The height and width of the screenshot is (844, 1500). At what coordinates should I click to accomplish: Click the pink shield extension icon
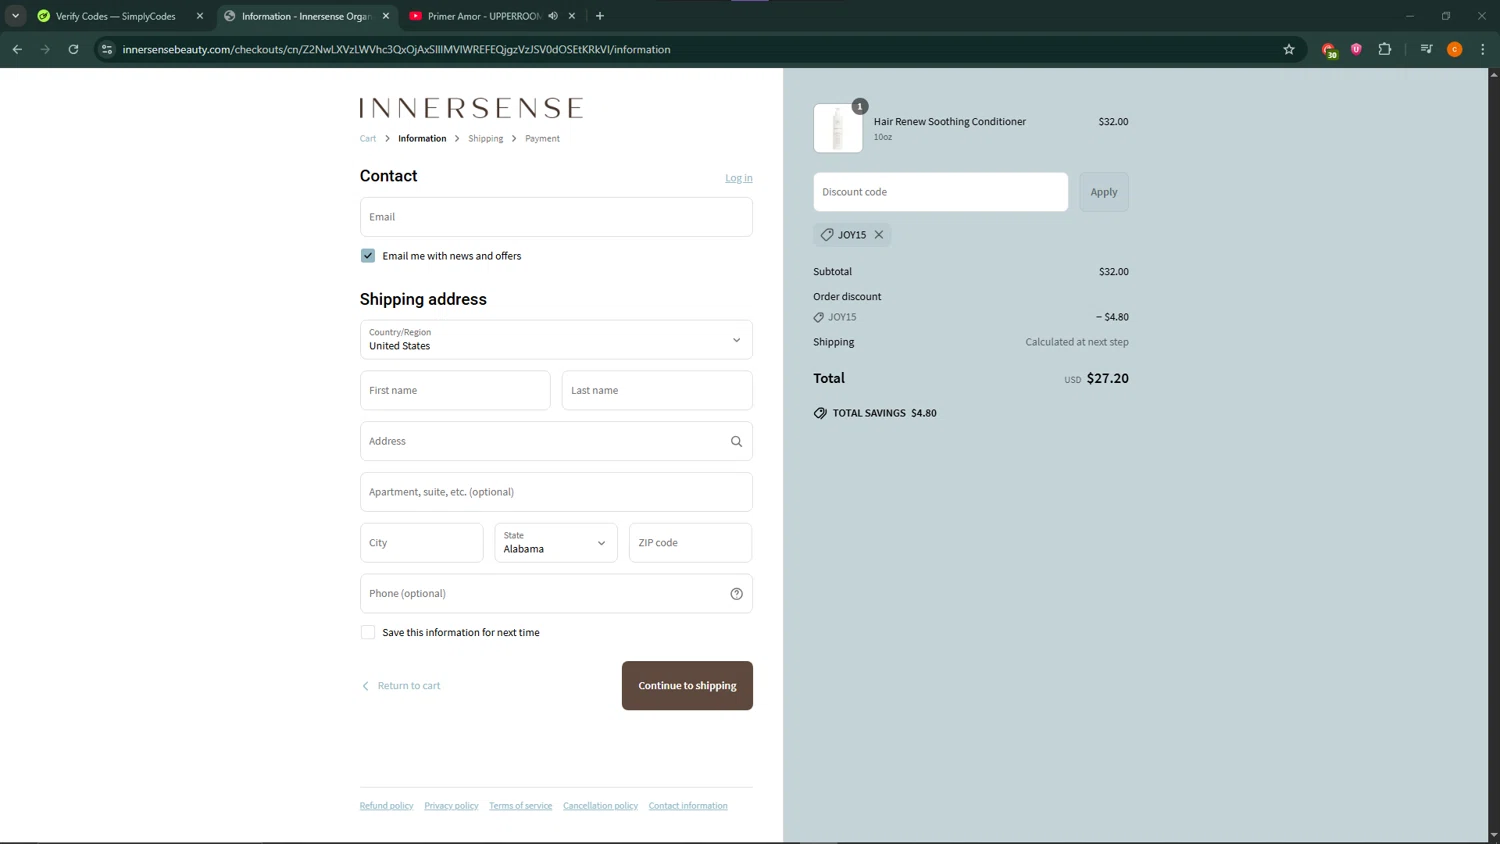tap(1356, 49)
